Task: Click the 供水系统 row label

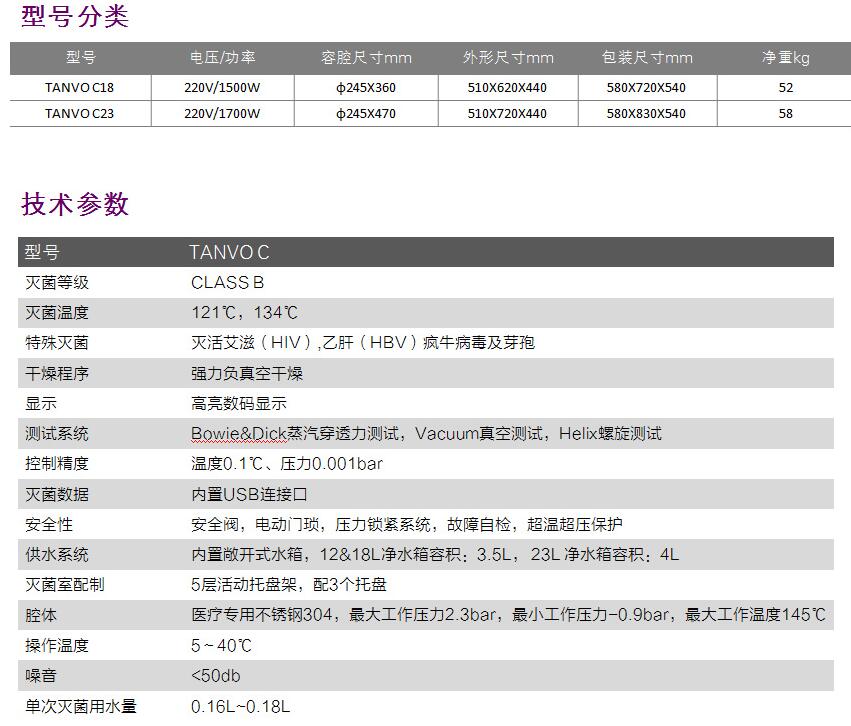Action: pyautogui.click(x=57, y=555)
